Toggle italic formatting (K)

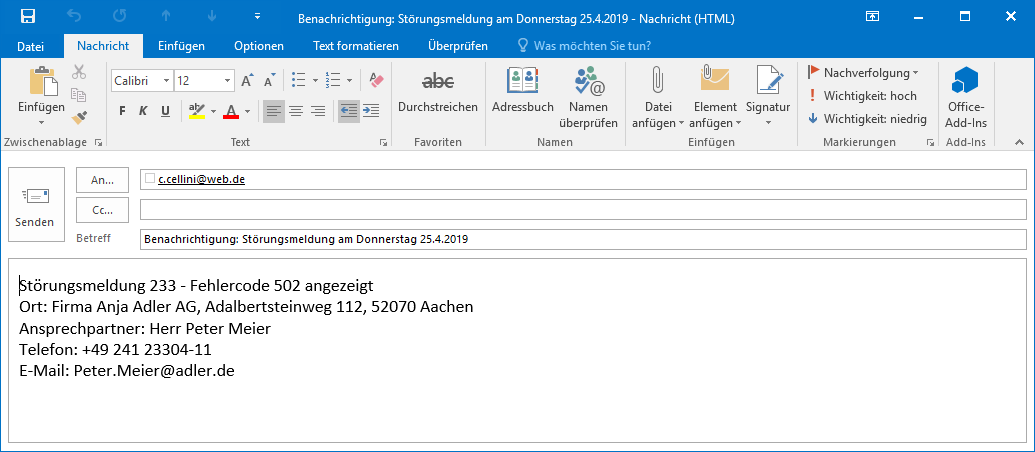pos(142,111)
